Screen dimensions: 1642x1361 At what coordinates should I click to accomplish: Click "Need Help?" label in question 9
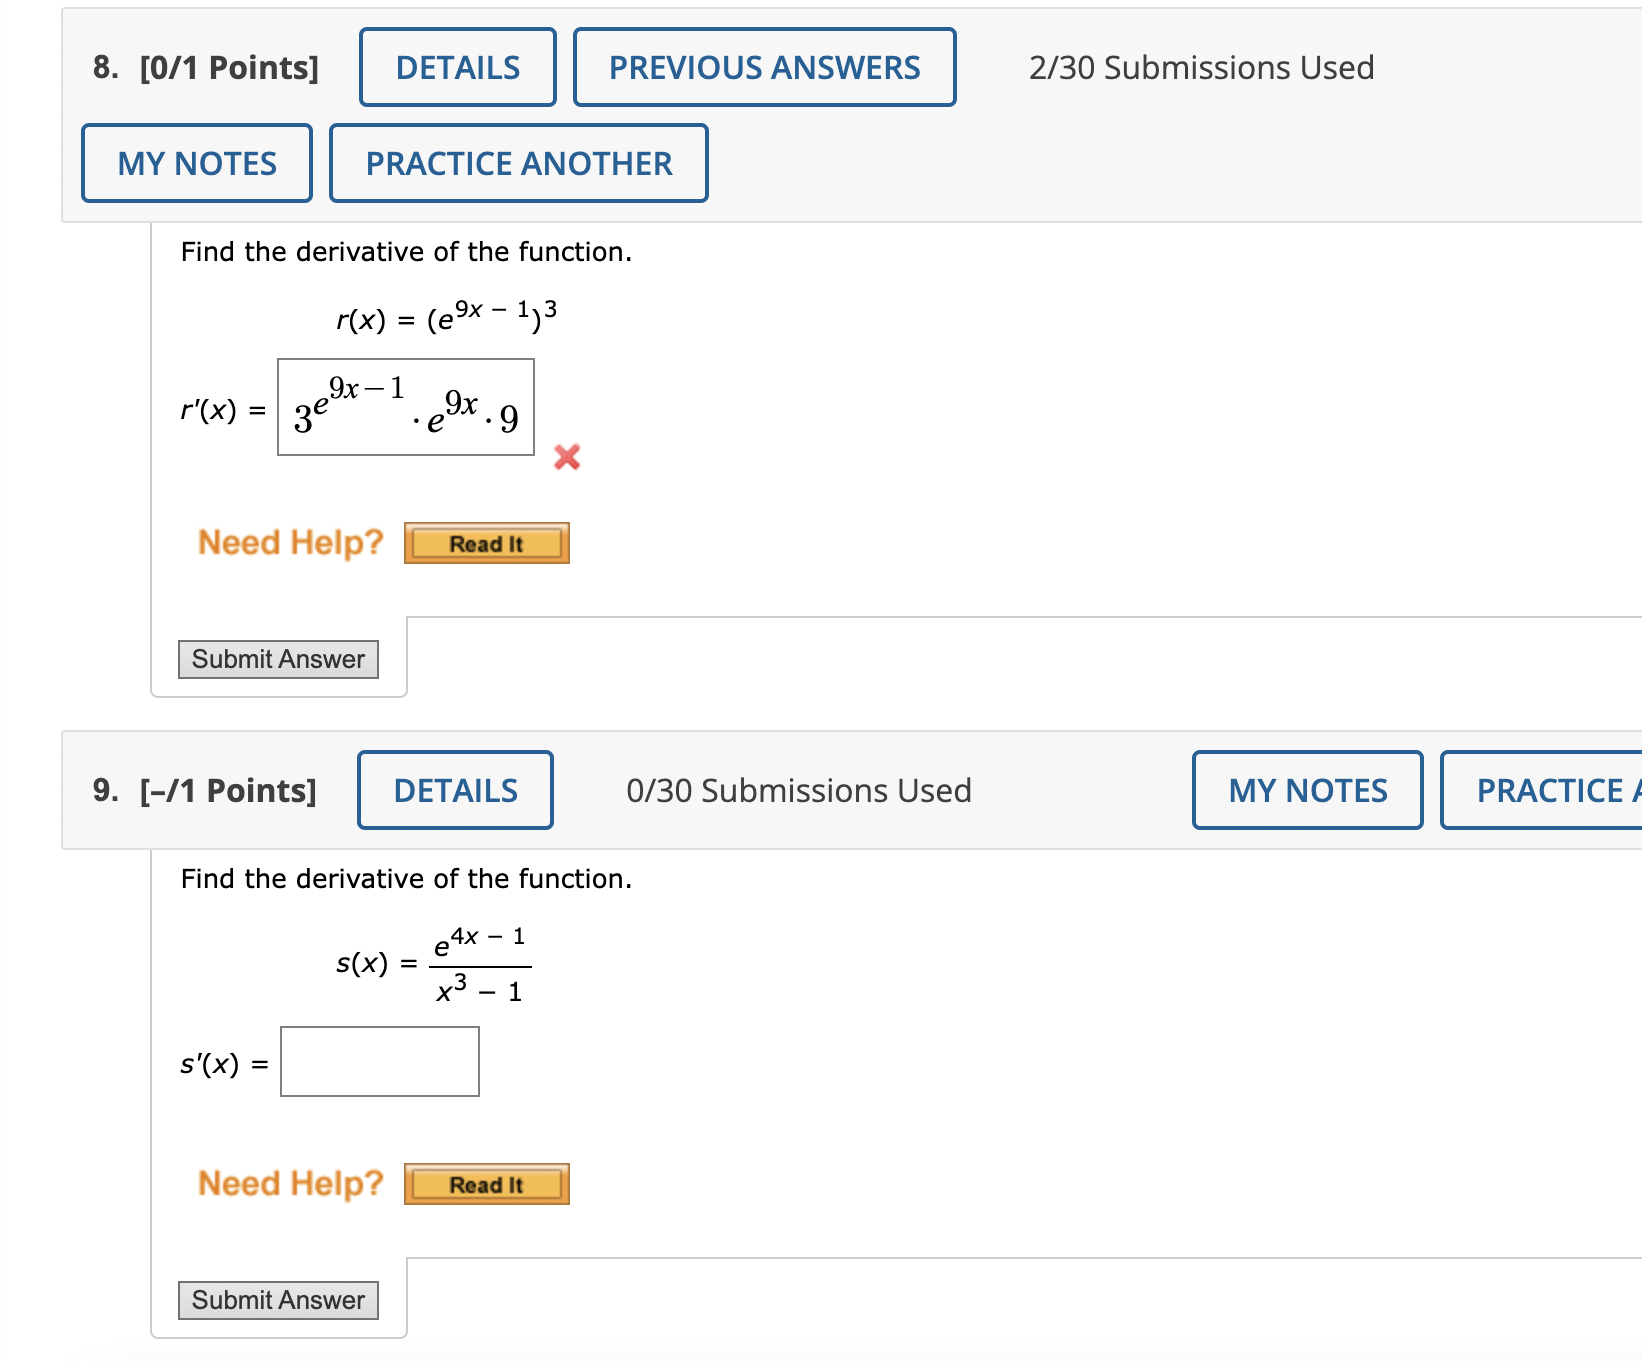click(x=290, y=1183)
